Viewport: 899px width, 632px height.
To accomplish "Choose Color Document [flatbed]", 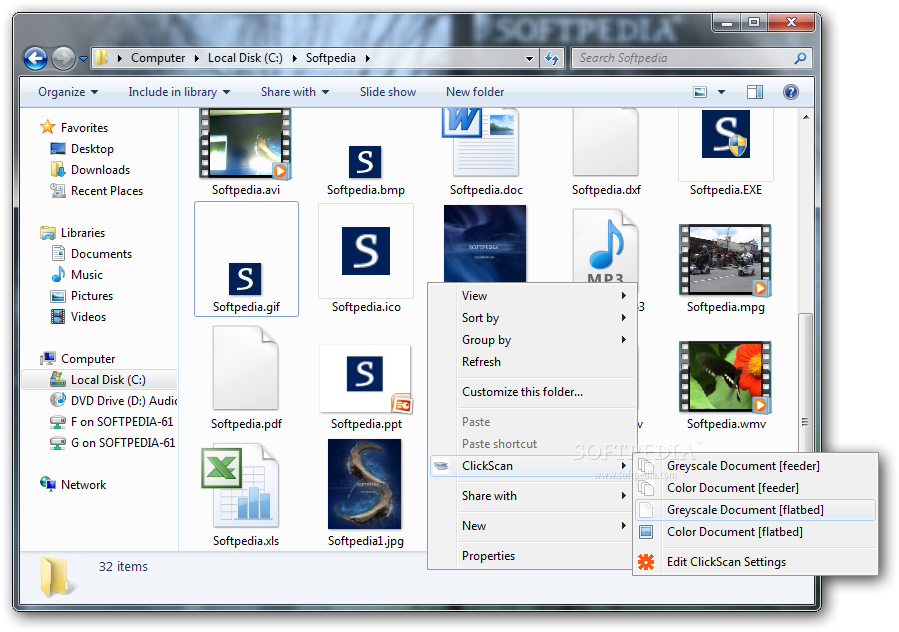I will [756, 532].
